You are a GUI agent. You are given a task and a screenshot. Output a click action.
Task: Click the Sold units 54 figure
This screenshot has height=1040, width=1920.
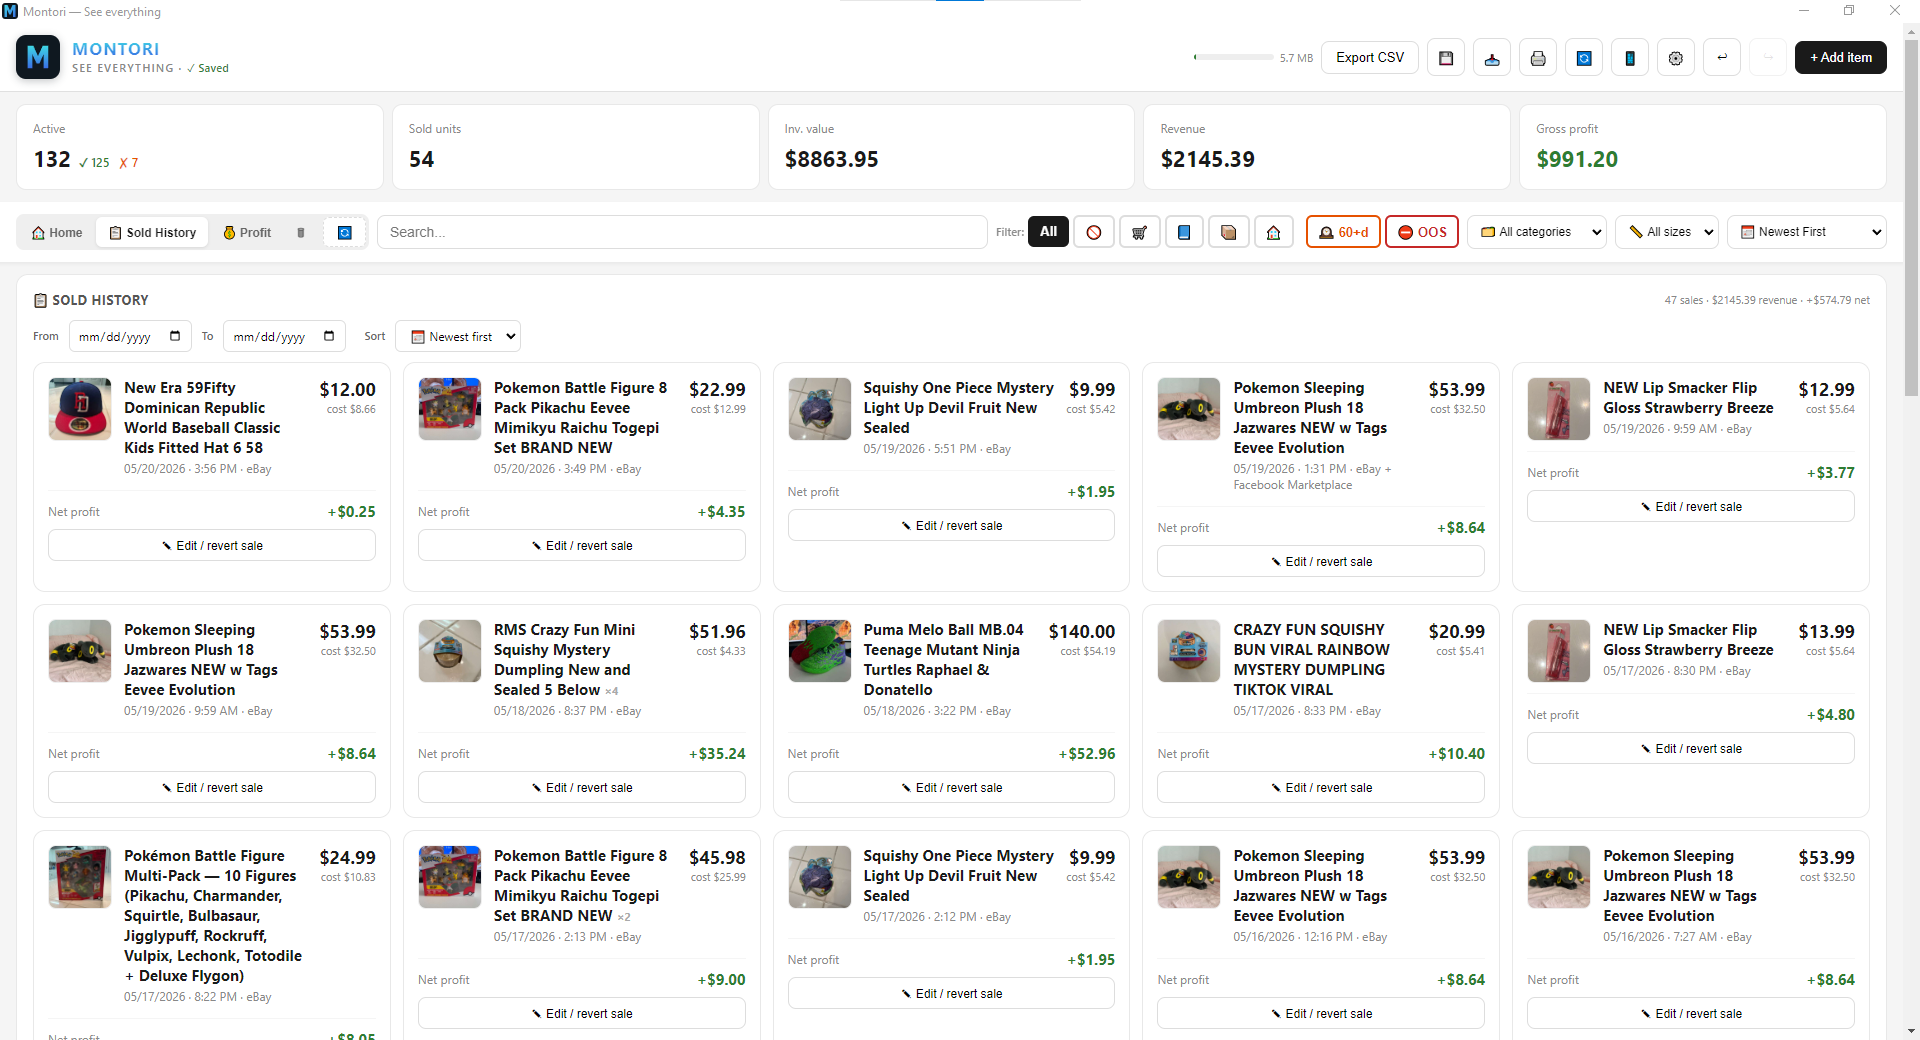pyautogui.click(x=421, y=159)
